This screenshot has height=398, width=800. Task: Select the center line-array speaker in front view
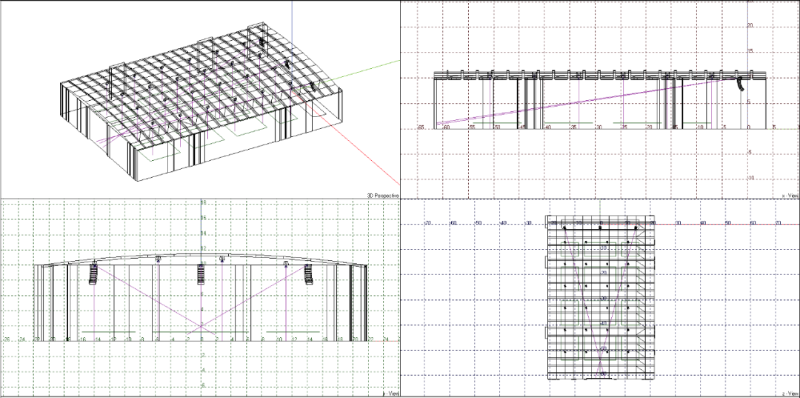coord(201,274)
